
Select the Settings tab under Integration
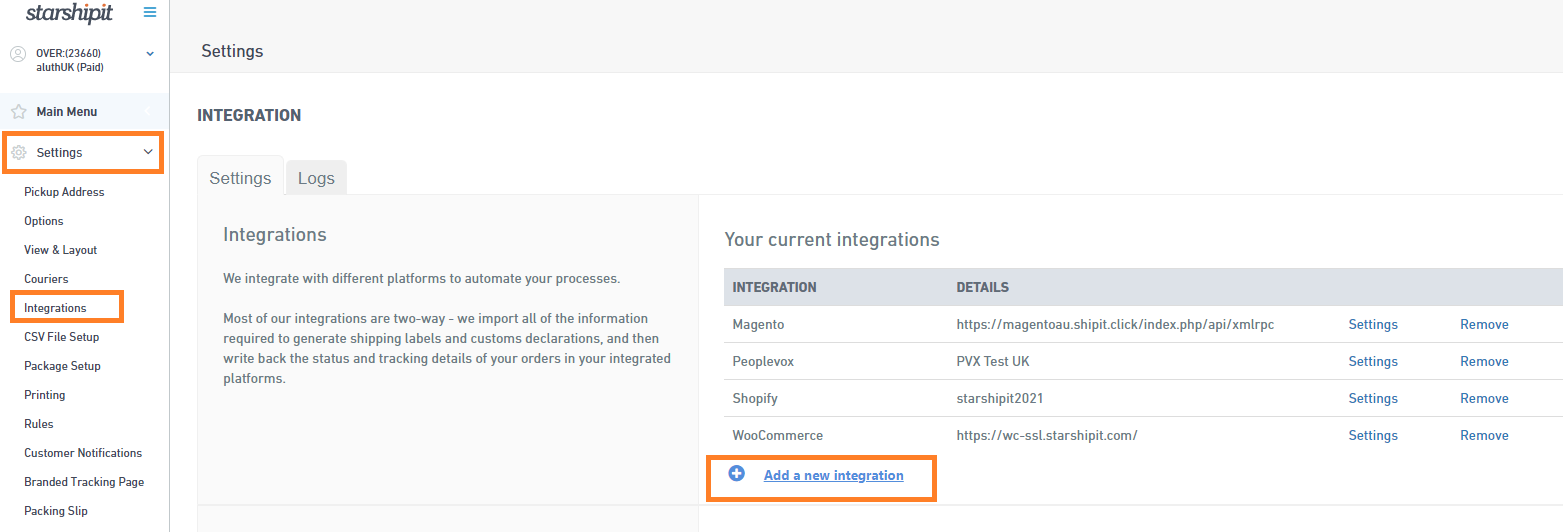click(x=240, y=178)
